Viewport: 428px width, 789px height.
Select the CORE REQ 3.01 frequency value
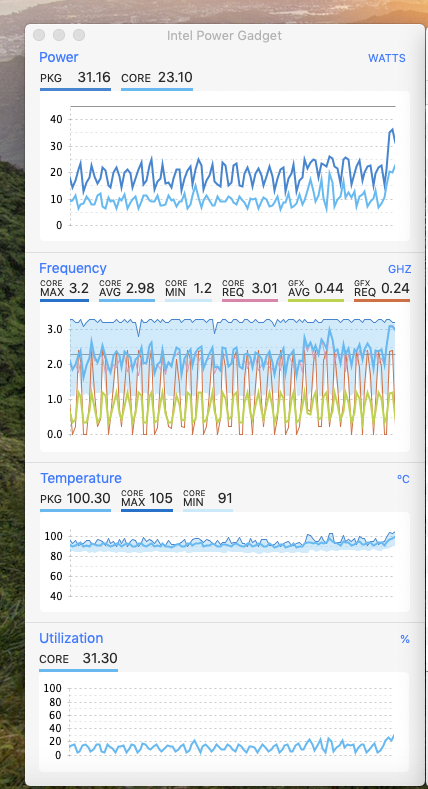click(x=250, y=288)
